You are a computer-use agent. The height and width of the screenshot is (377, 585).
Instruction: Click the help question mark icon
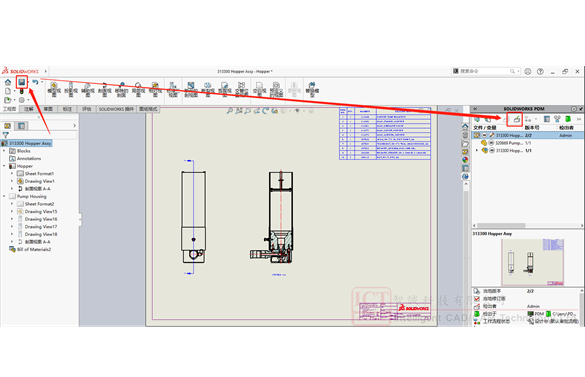click(x=540, y=71)
